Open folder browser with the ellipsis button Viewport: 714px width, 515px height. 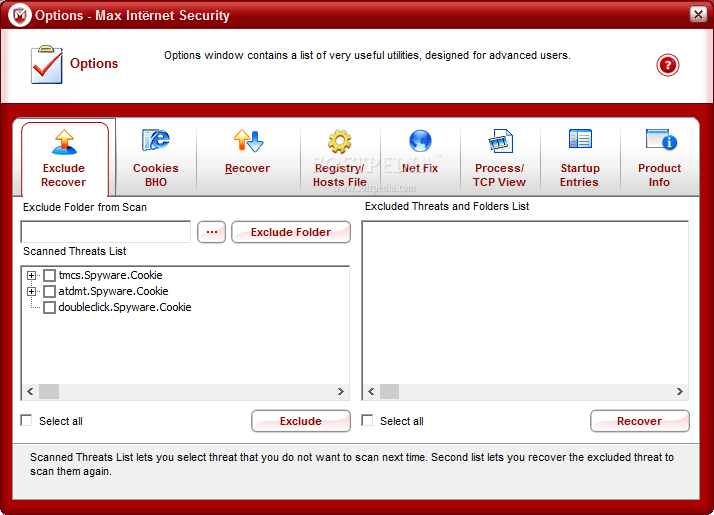[x=211, y=232]
